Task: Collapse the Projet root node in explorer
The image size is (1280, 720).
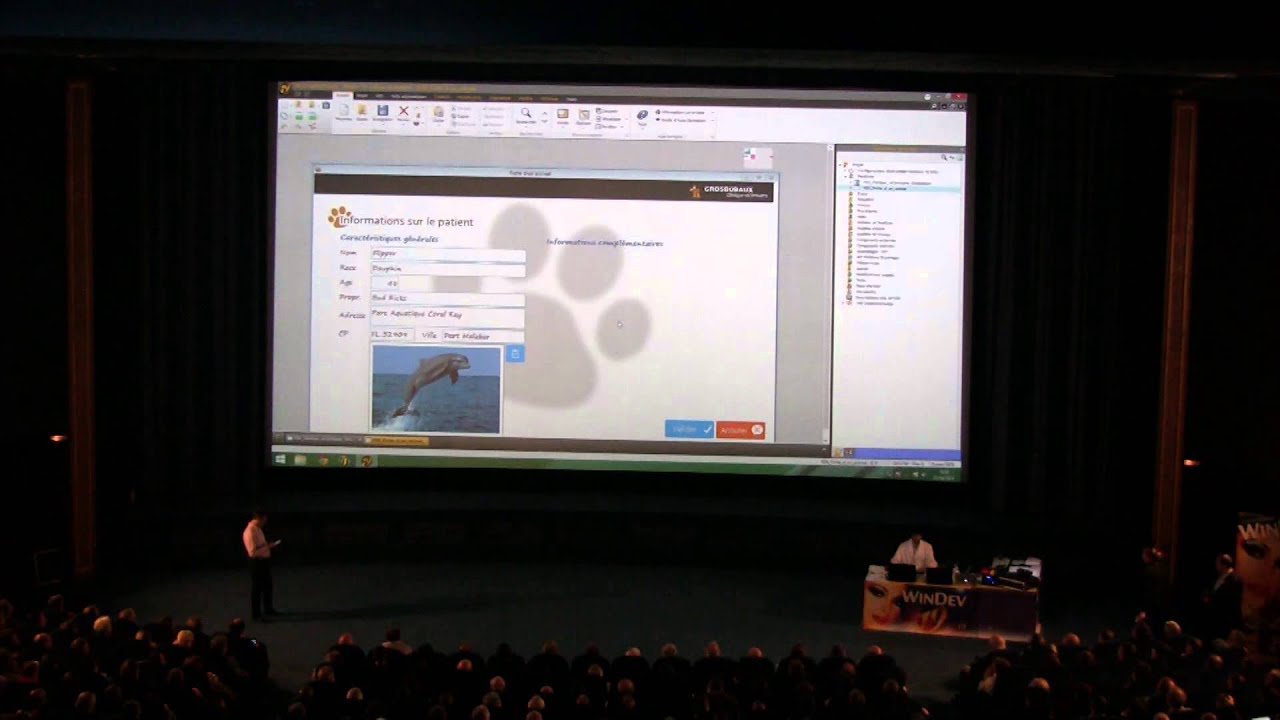Action: [839, 164]
